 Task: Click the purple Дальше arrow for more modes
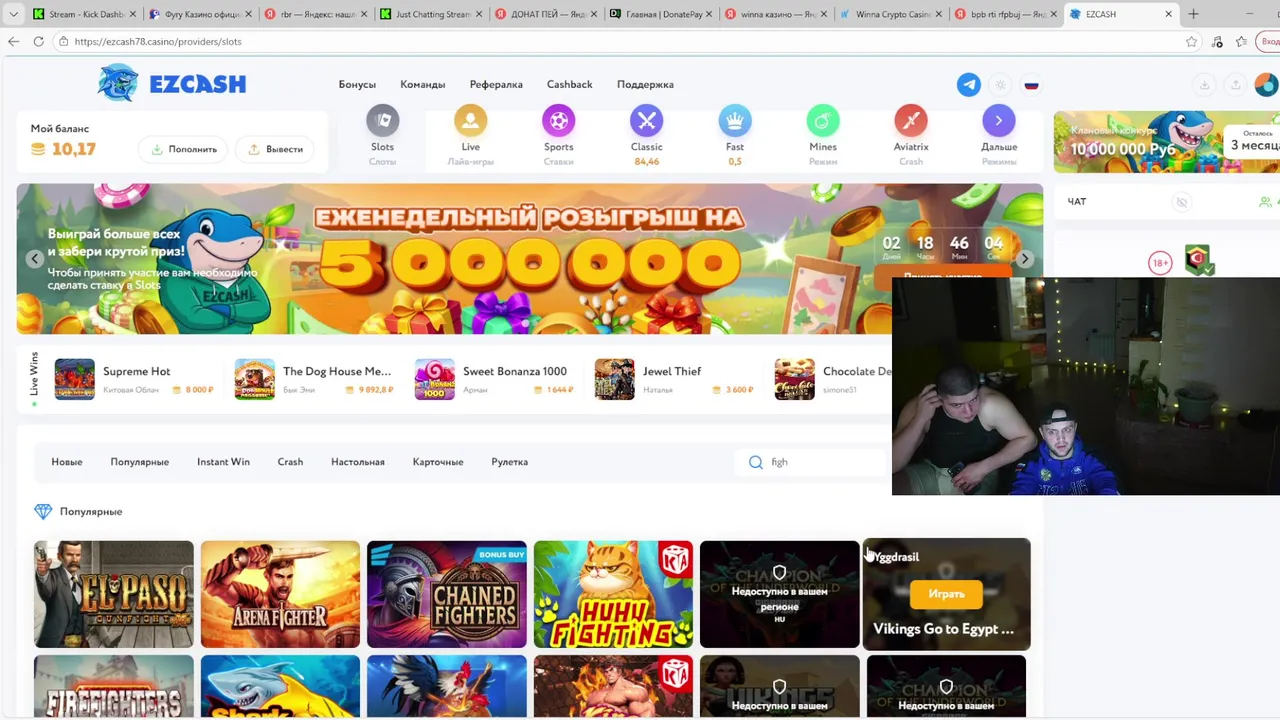(998, 121)
